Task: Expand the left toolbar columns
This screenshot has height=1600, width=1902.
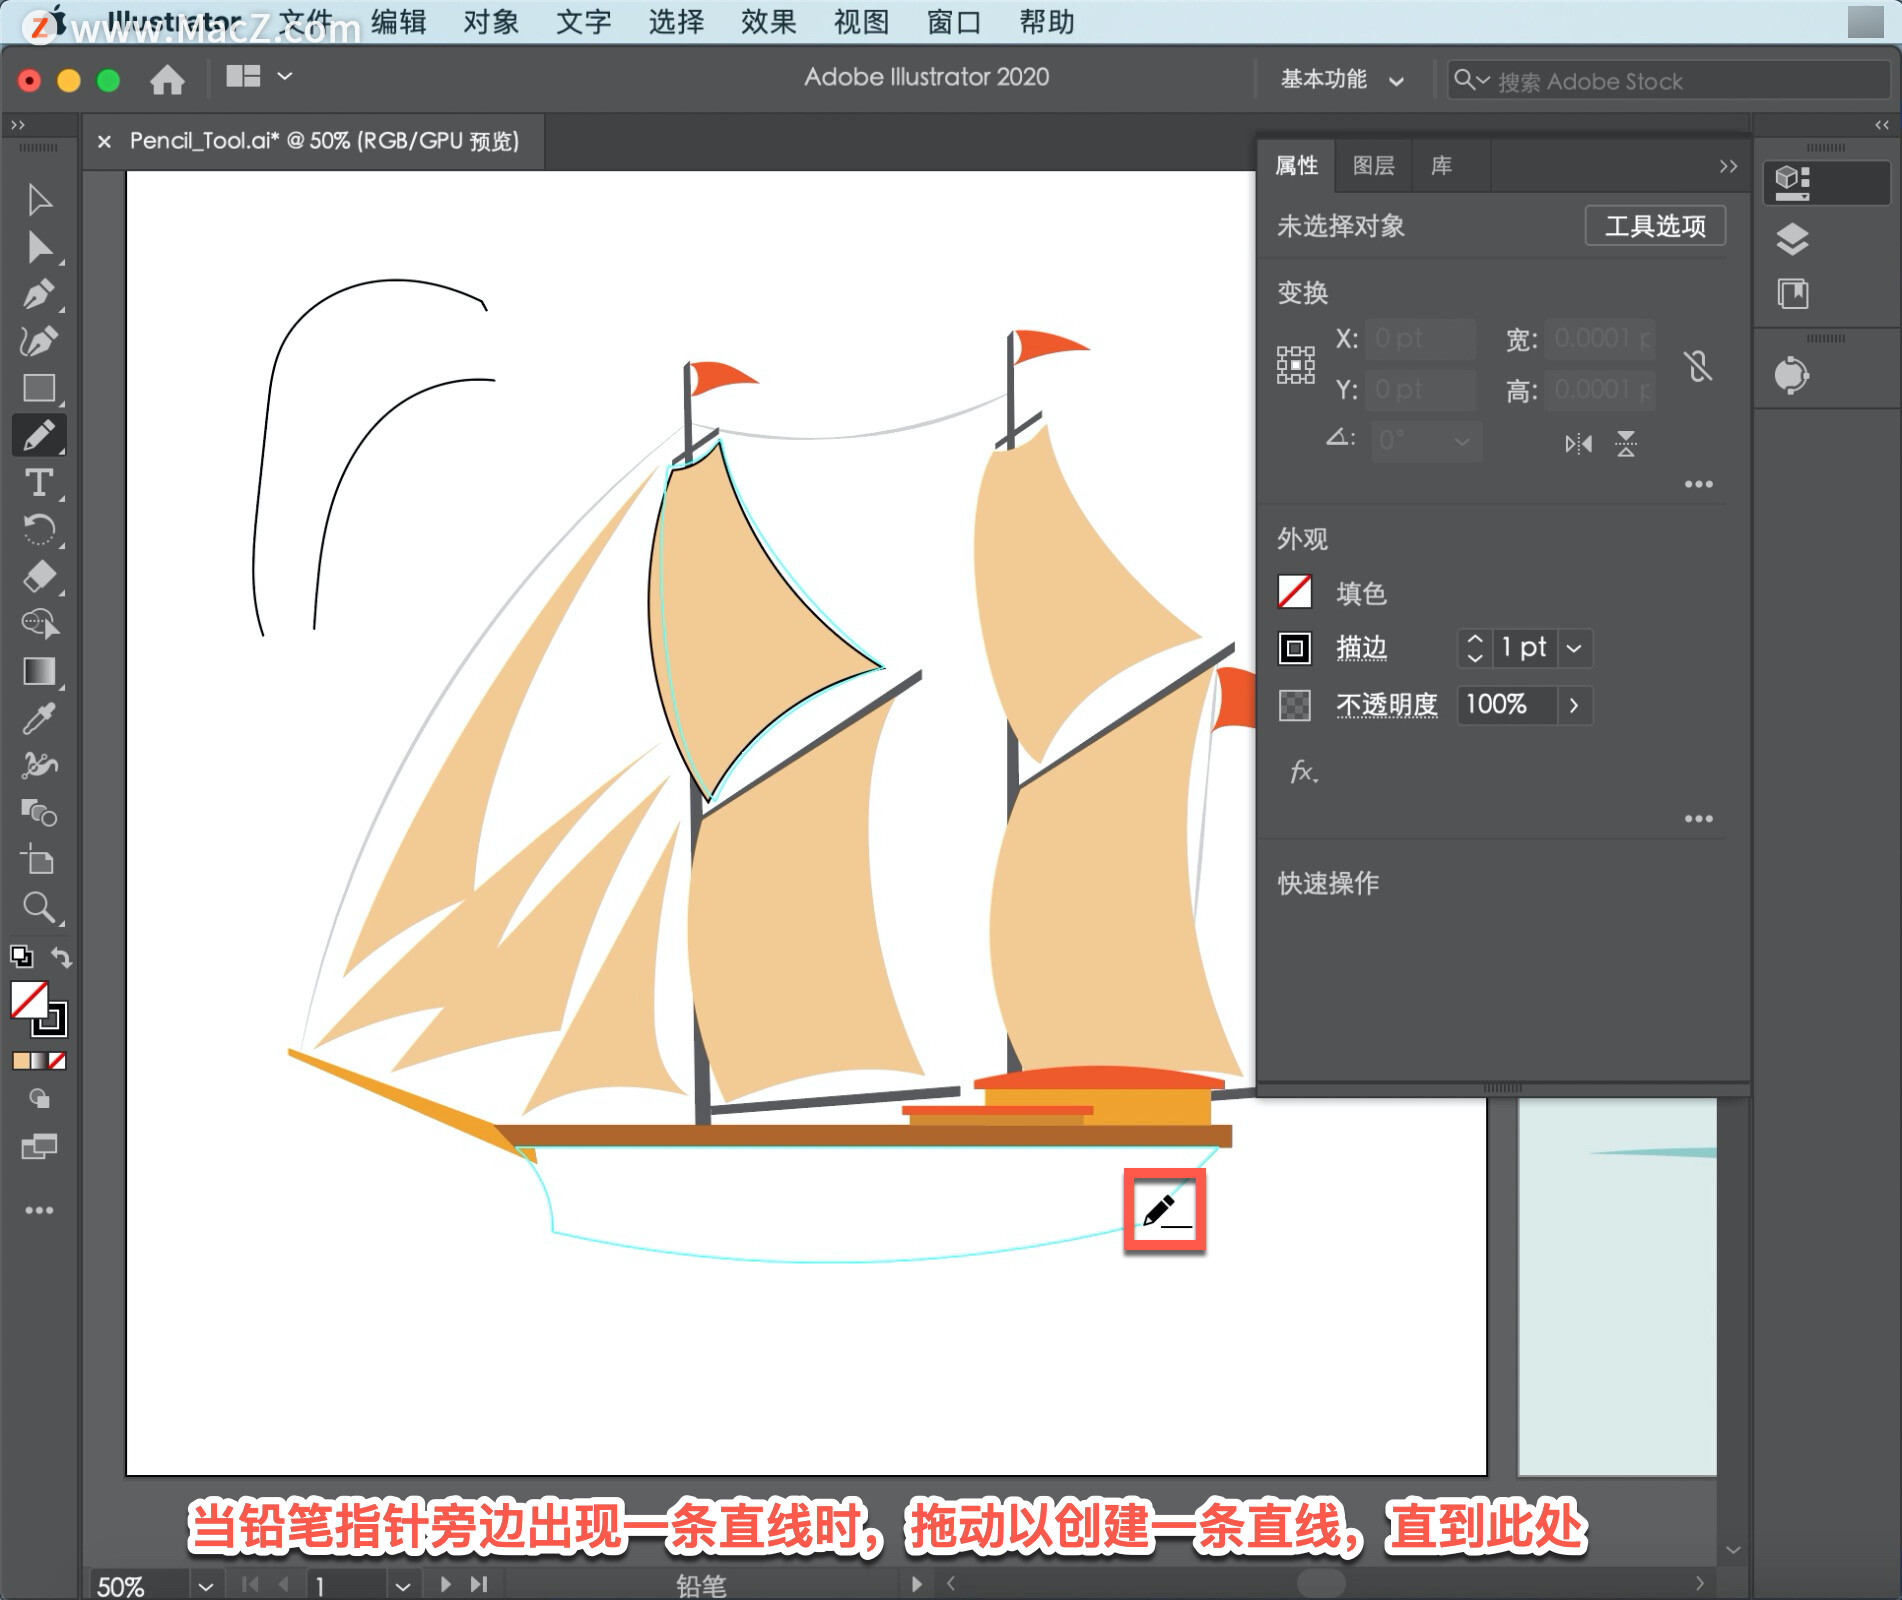Action: click(x=17, y=125)
